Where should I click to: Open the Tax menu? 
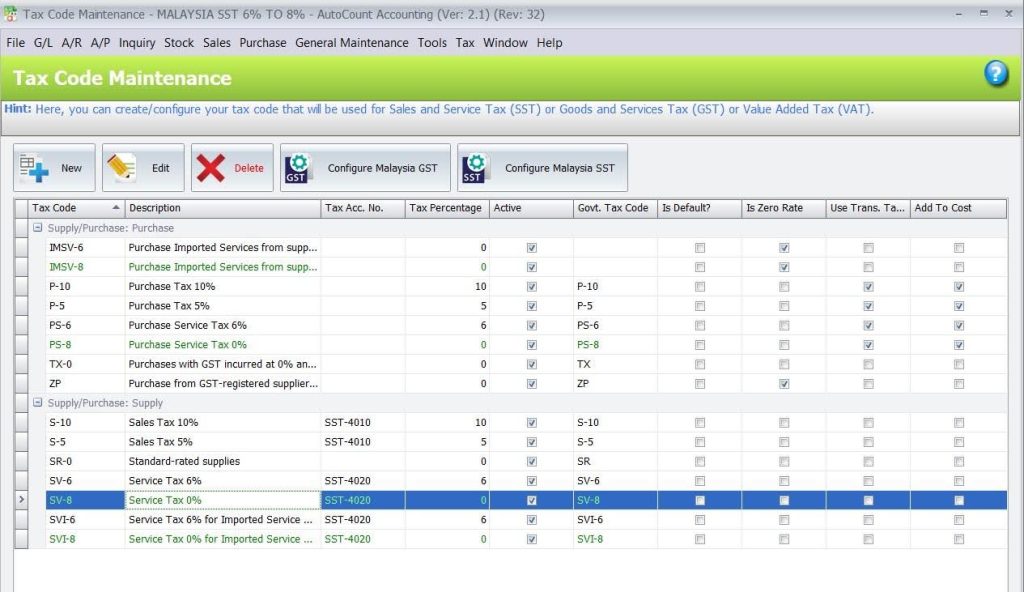pos(465,43)
